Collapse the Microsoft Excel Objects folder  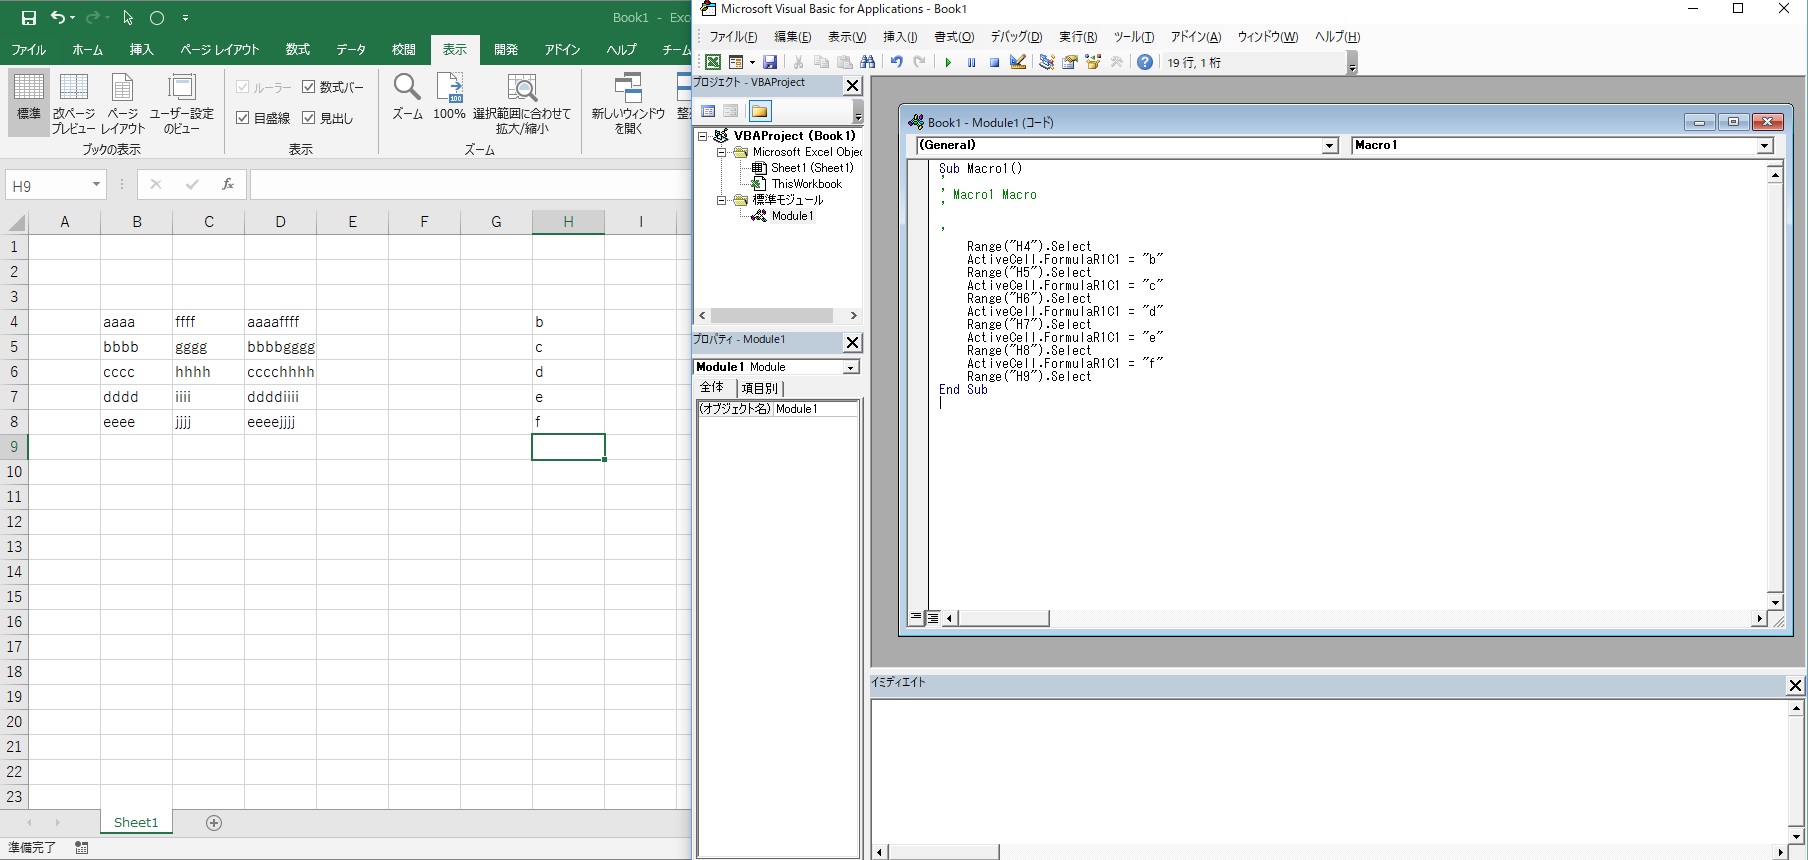coord(721,152)
